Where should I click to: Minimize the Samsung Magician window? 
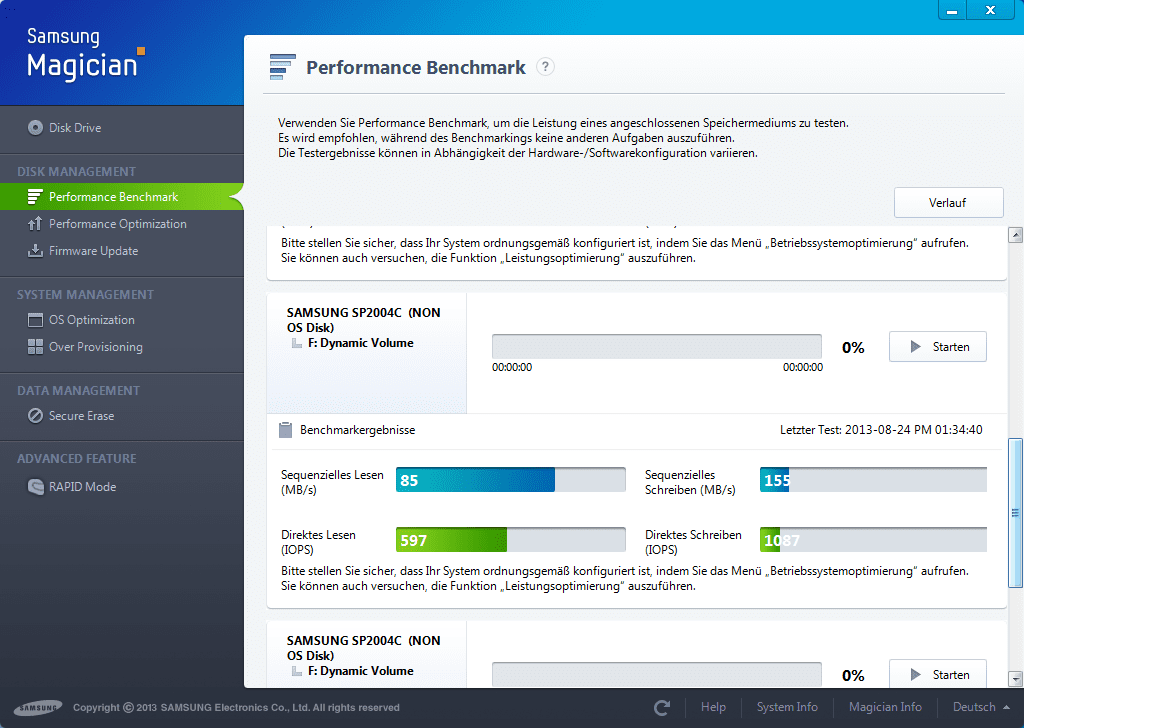[951, 10]
